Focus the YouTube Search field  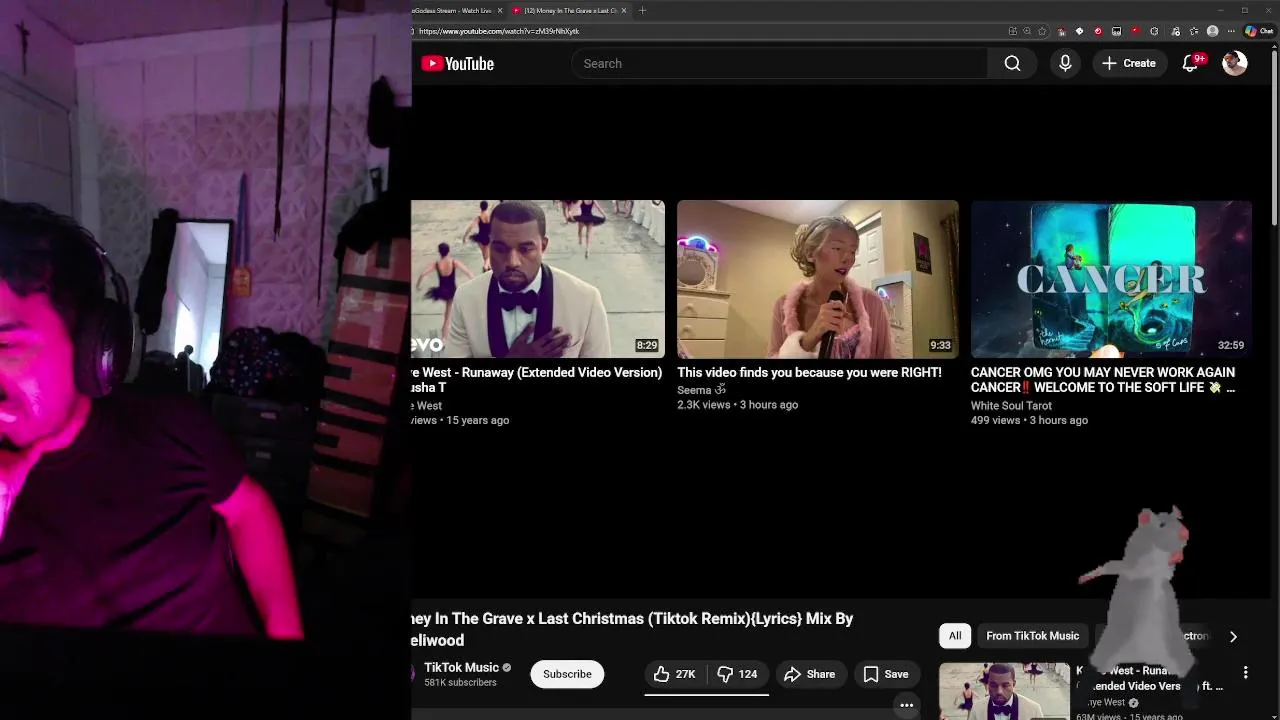coord(780,63)
